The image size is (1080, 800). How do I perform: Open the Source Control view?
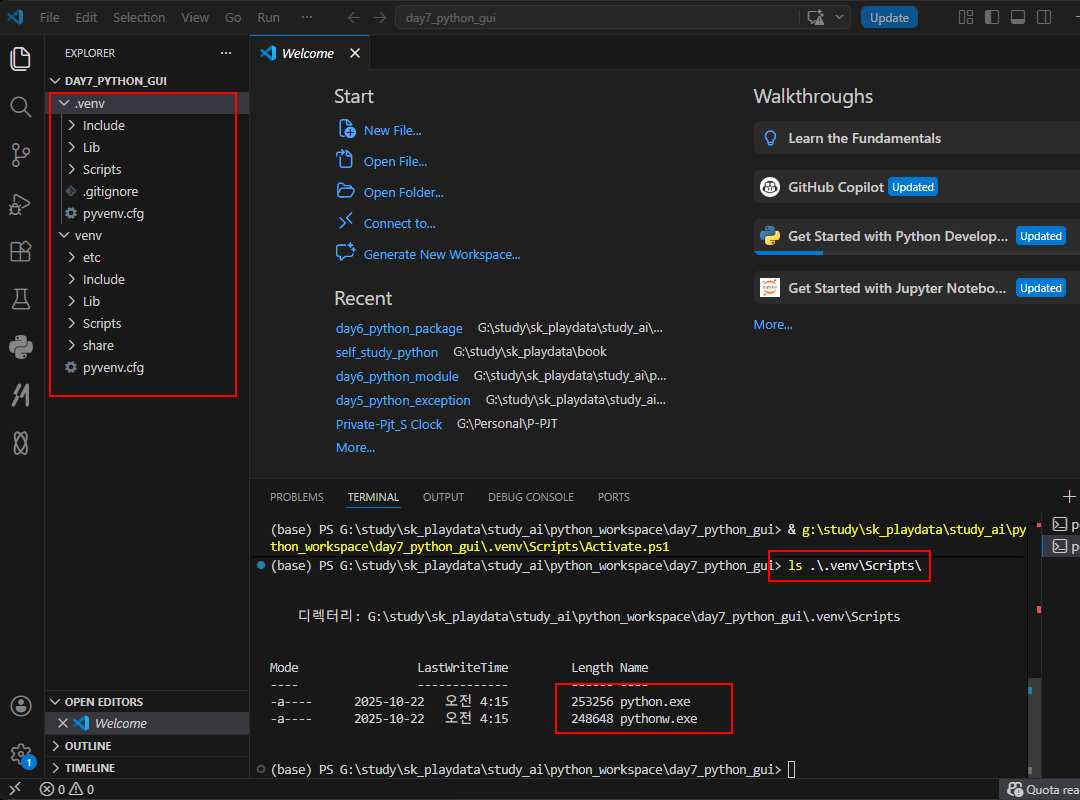point(21,155)
